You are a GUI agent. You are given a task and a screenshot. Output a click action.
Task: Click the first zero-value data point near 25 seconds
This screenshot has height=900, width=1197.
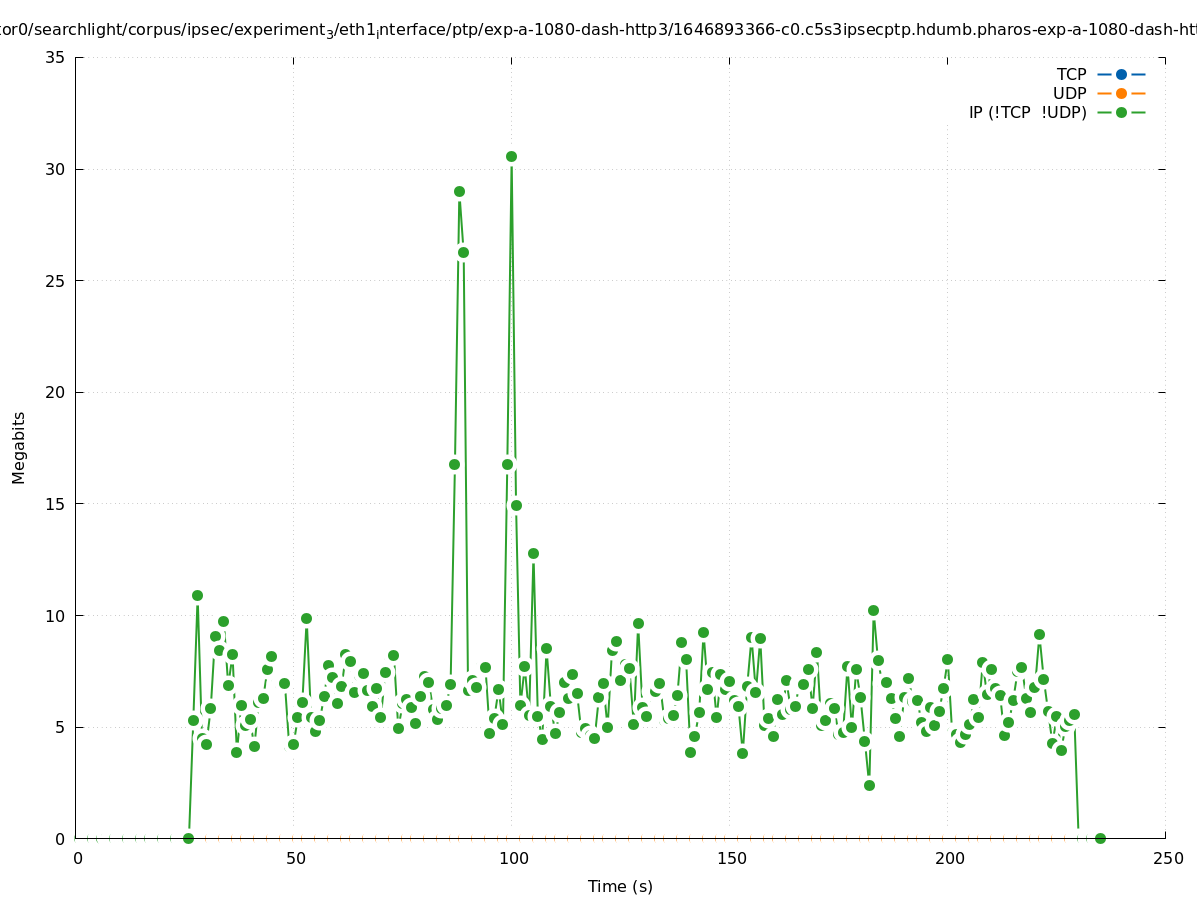coord(188,838)
